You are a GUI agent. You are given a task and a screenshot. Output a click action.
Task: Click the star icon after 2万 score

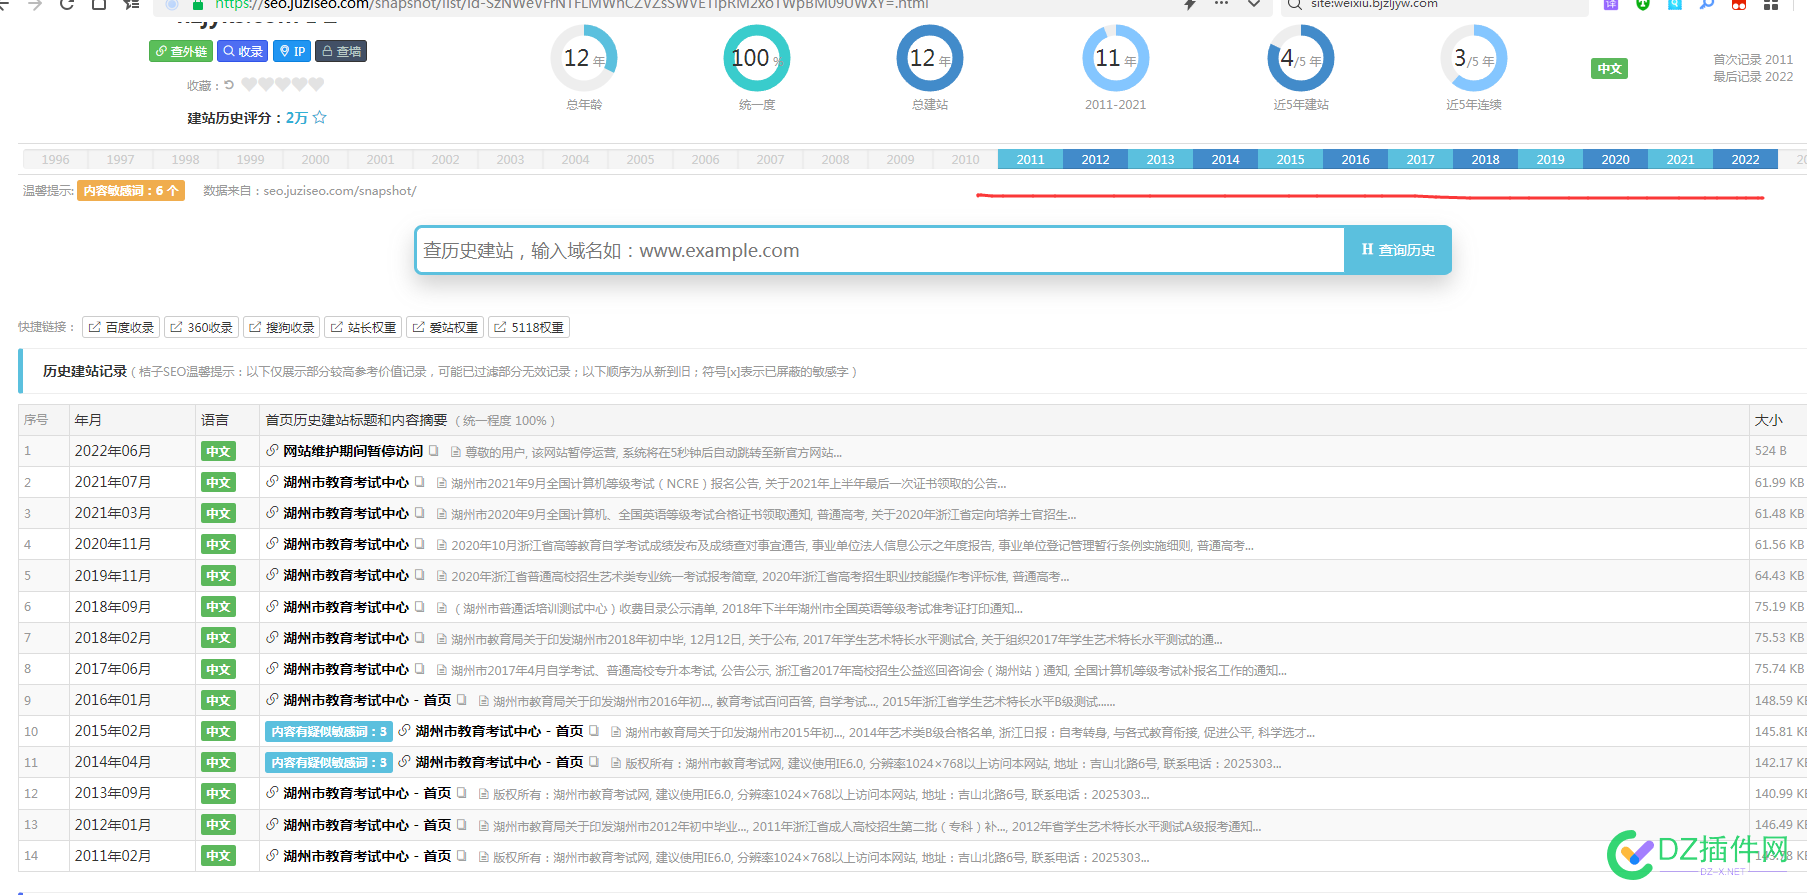[x=320, y=117]
